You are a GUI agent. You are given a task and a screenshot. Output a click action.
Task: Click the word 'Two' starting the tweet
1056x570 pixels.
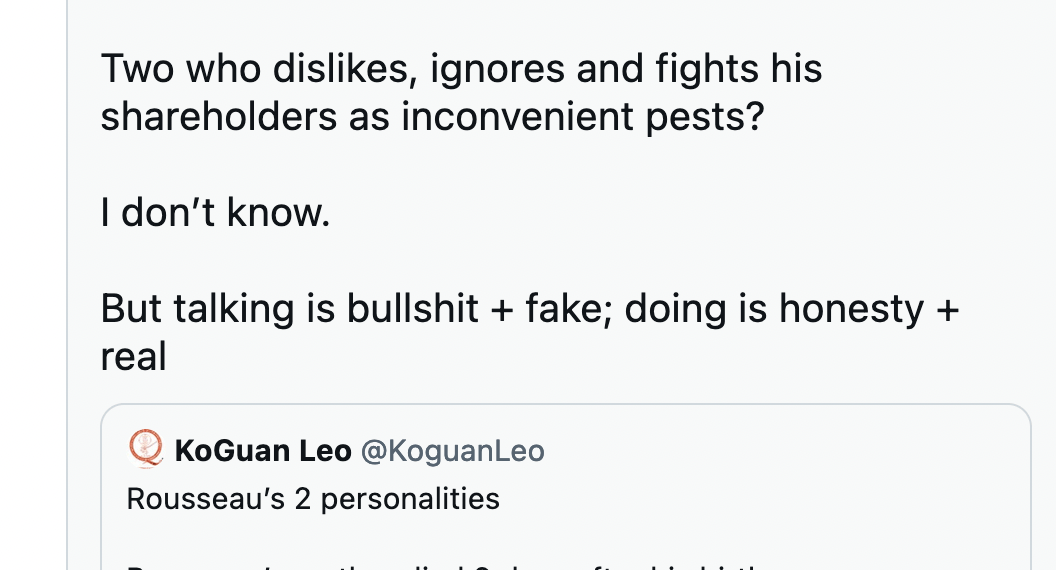point(138,69)
